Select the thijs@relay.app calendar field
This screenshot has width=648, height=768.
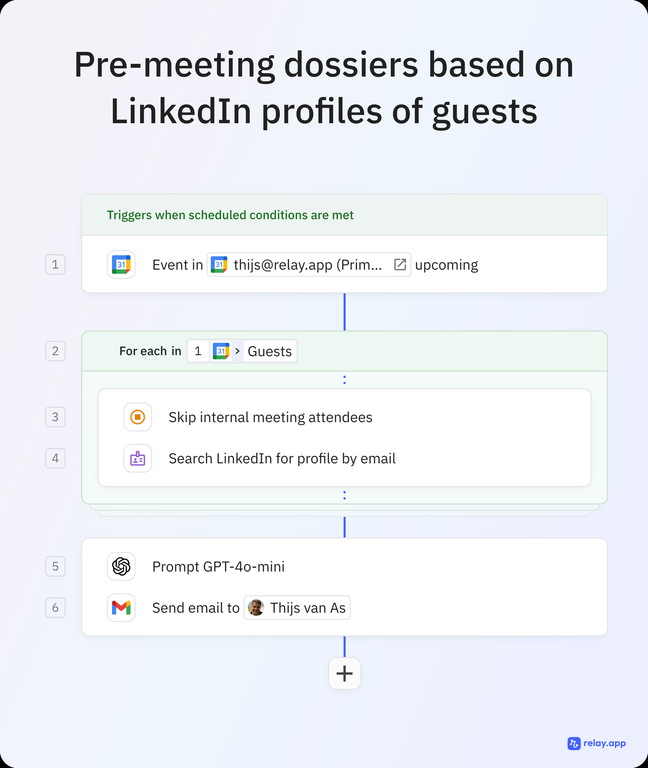tap(300, 265)
